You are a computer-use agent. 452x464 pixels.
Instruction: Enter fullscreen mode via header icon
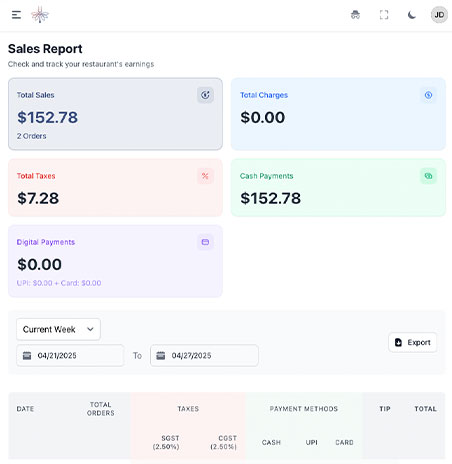pos(384,15)
